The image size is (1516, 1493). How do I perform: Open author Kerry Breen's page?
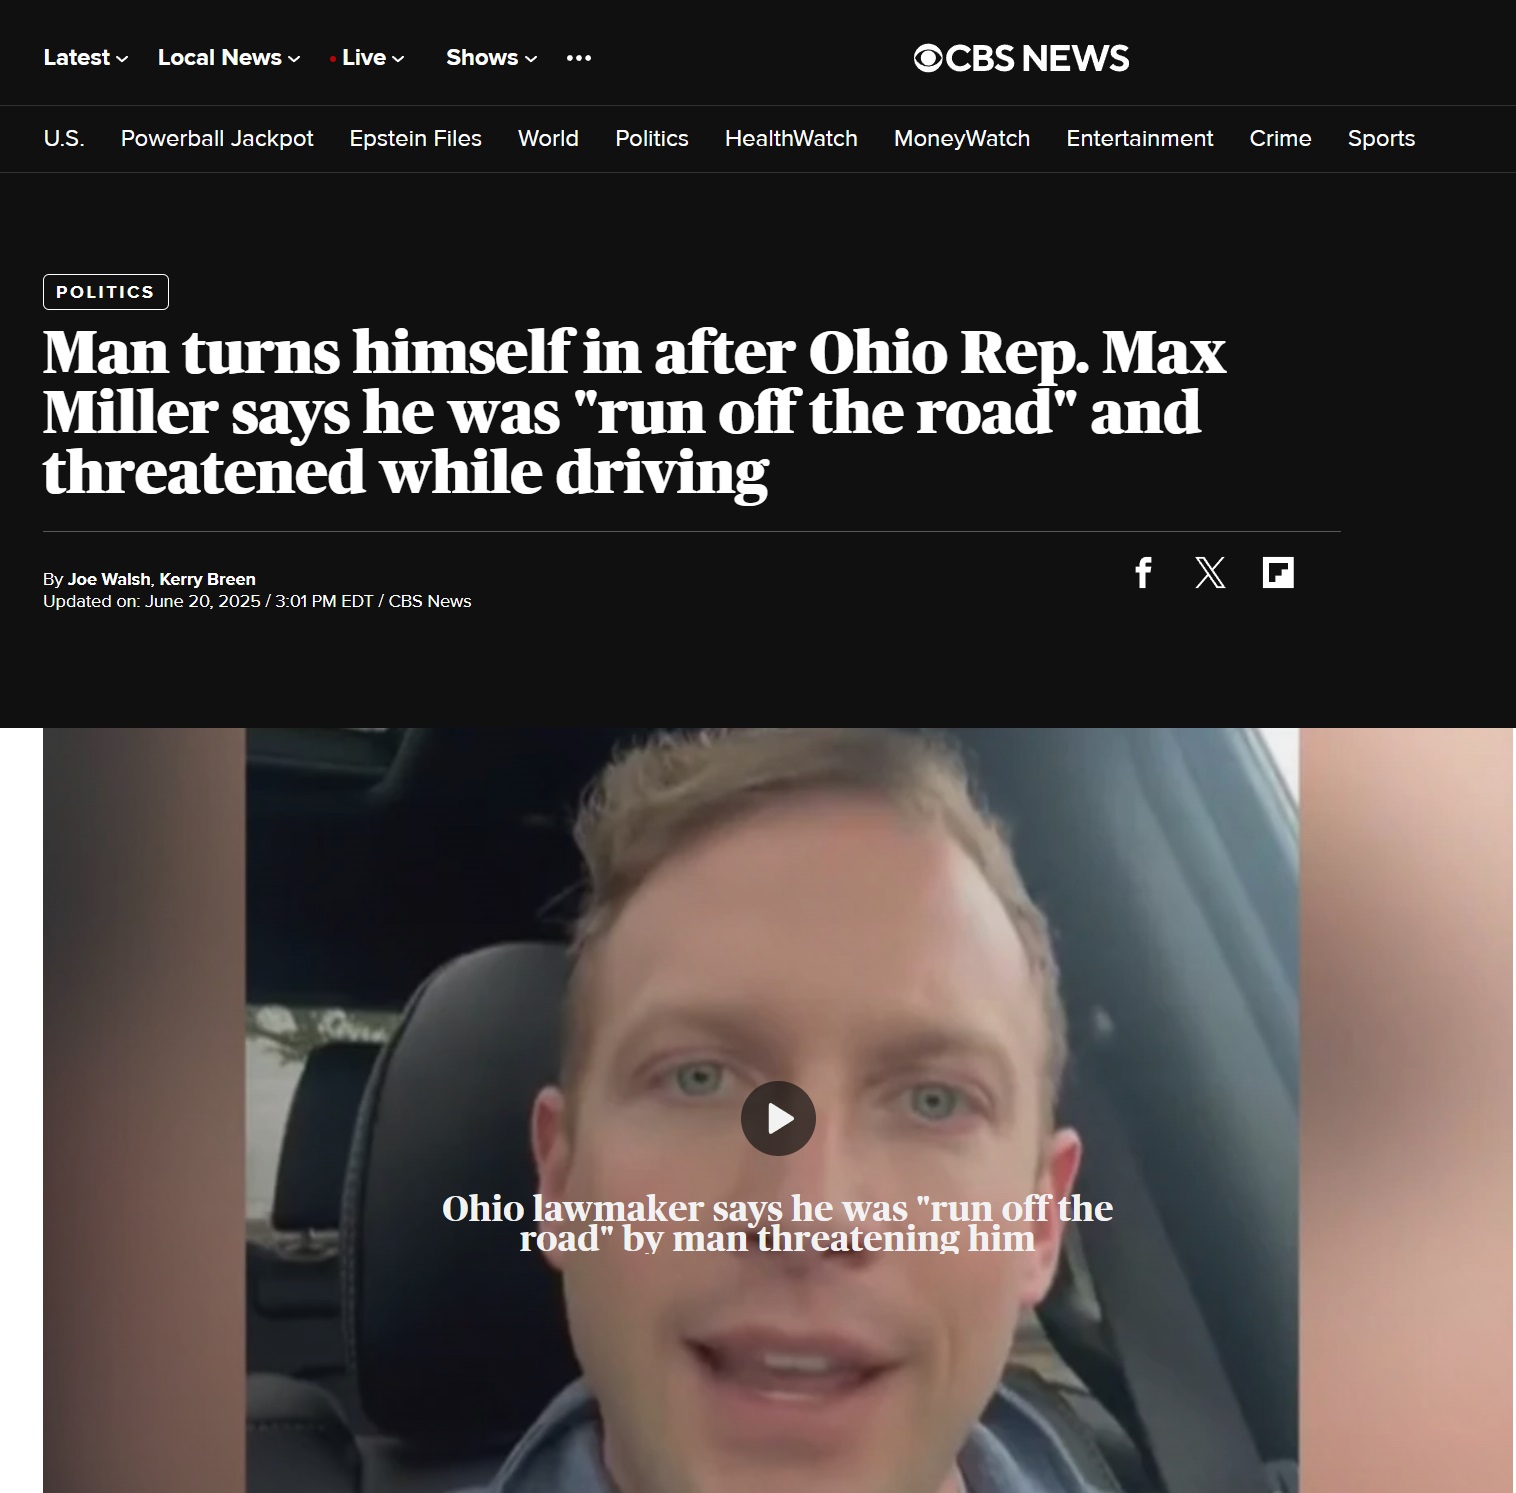(207, 579)
